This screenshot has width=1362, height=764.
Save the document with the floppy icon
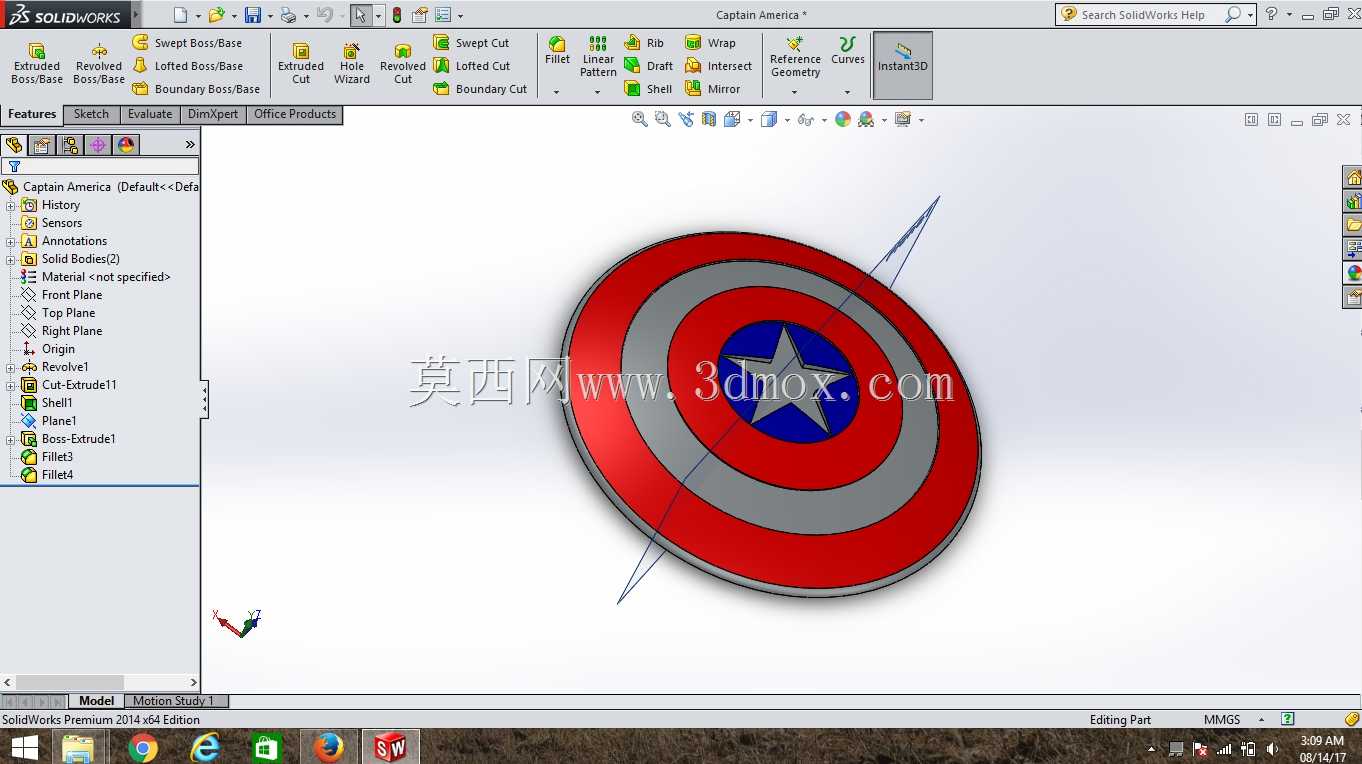point(253,15)
